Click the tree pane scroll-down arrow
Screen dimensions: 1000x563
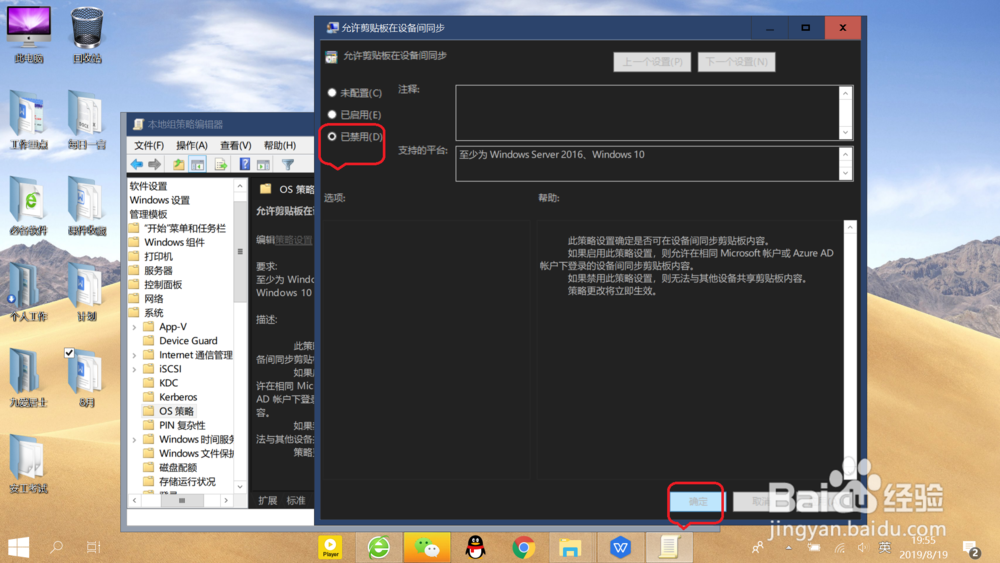240,487
